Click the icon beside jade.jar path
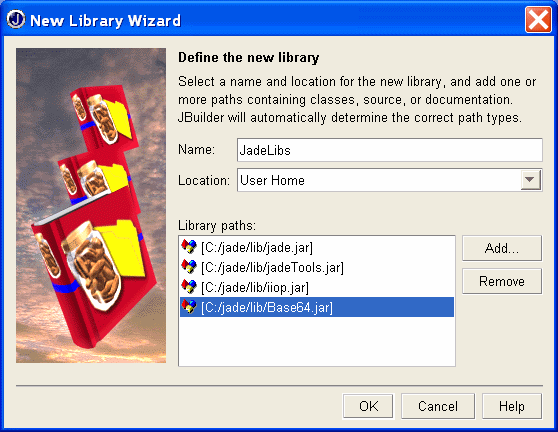 (189, 247)
